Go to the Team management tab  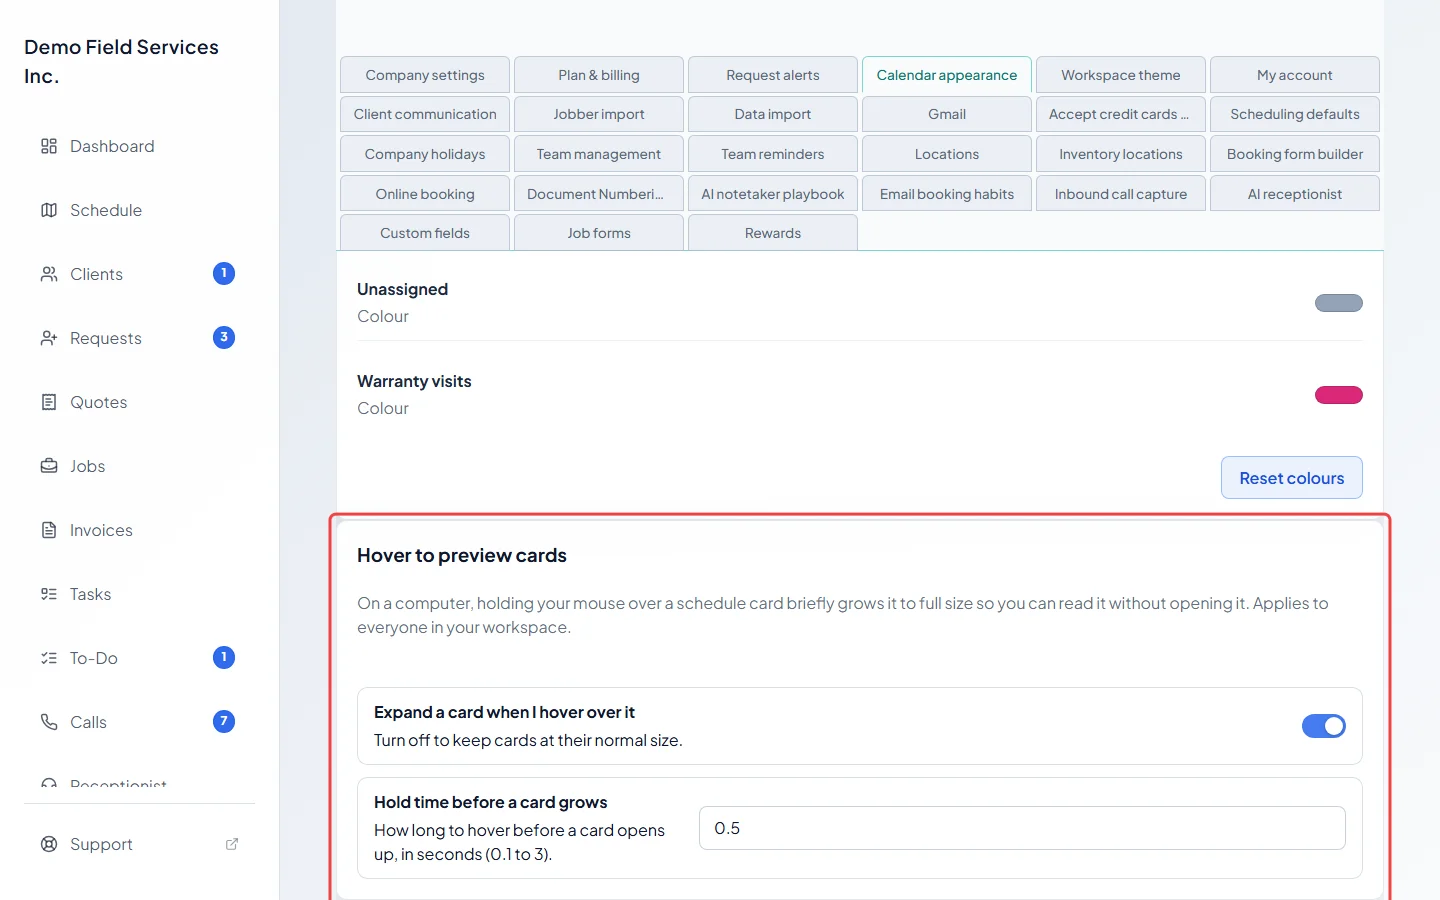599,154
